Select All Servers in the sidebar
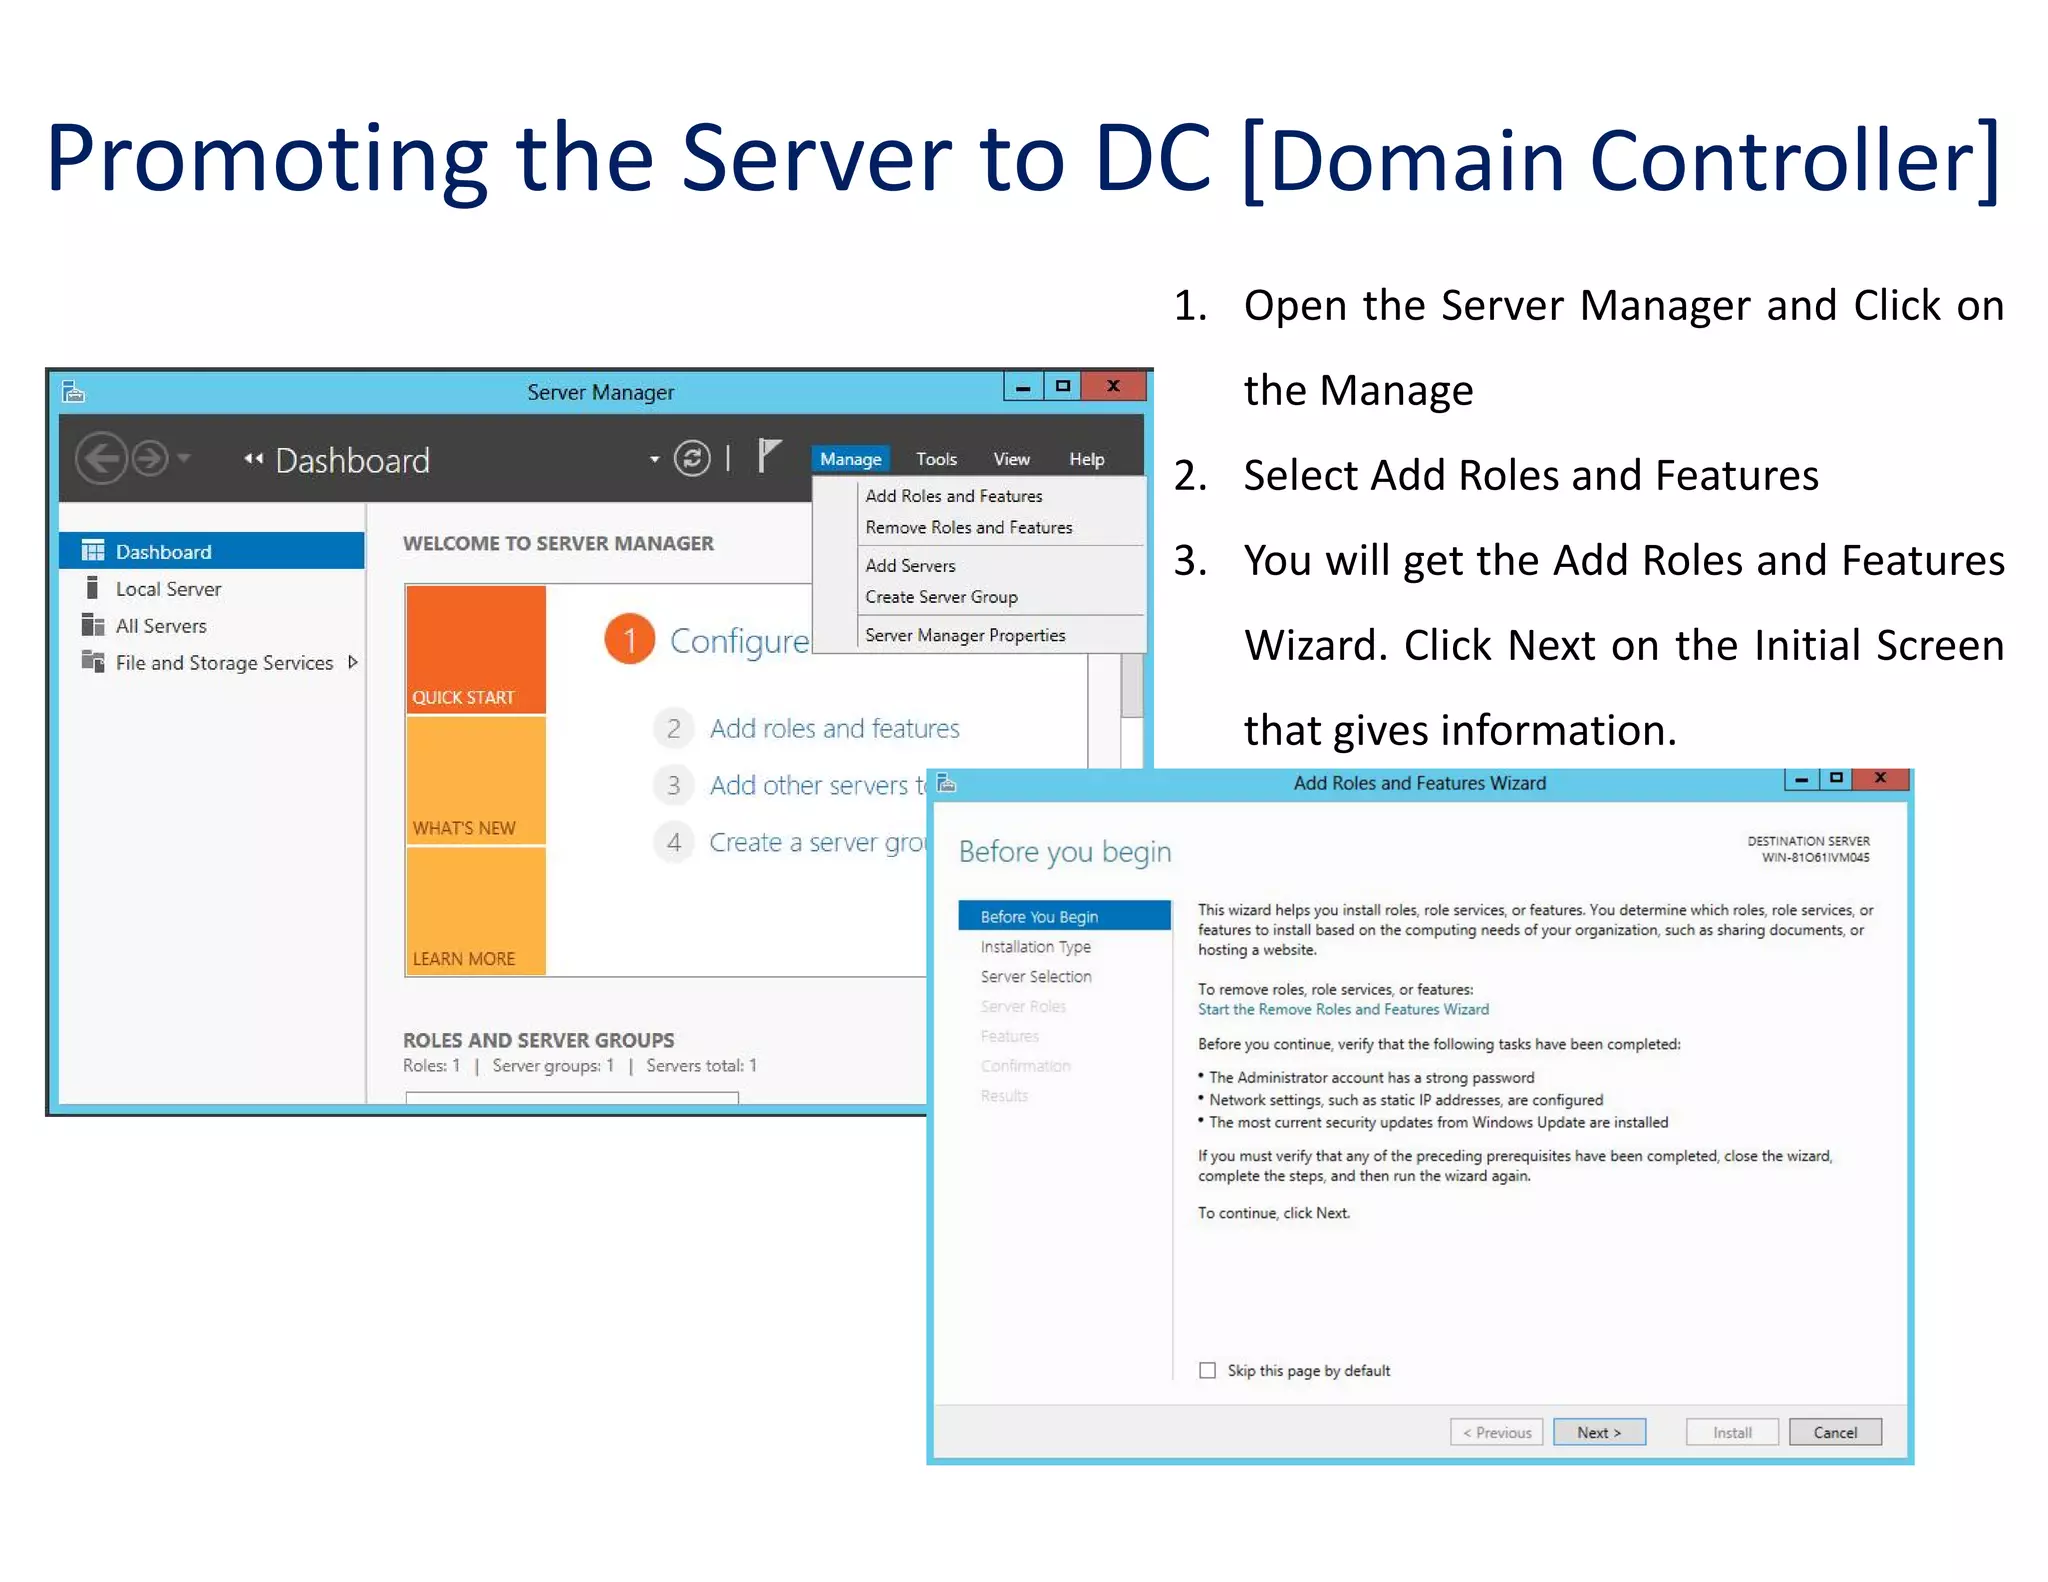 point(161,626)
